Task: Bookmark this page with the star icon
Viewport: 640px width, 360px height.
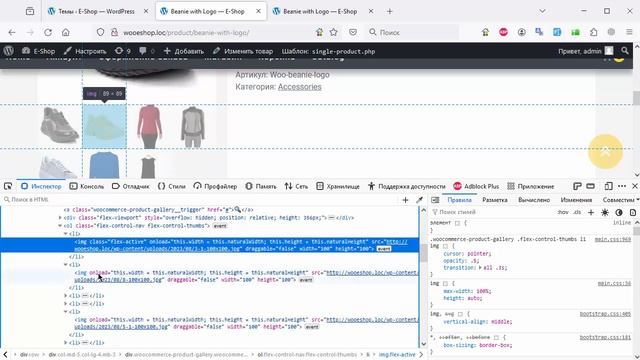Action: [333, 32]
